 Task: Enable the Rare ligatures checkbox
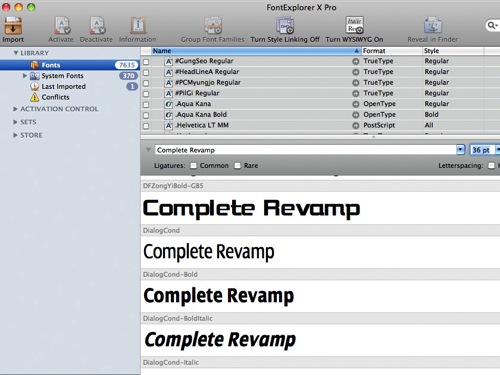[x=237, y=166]
